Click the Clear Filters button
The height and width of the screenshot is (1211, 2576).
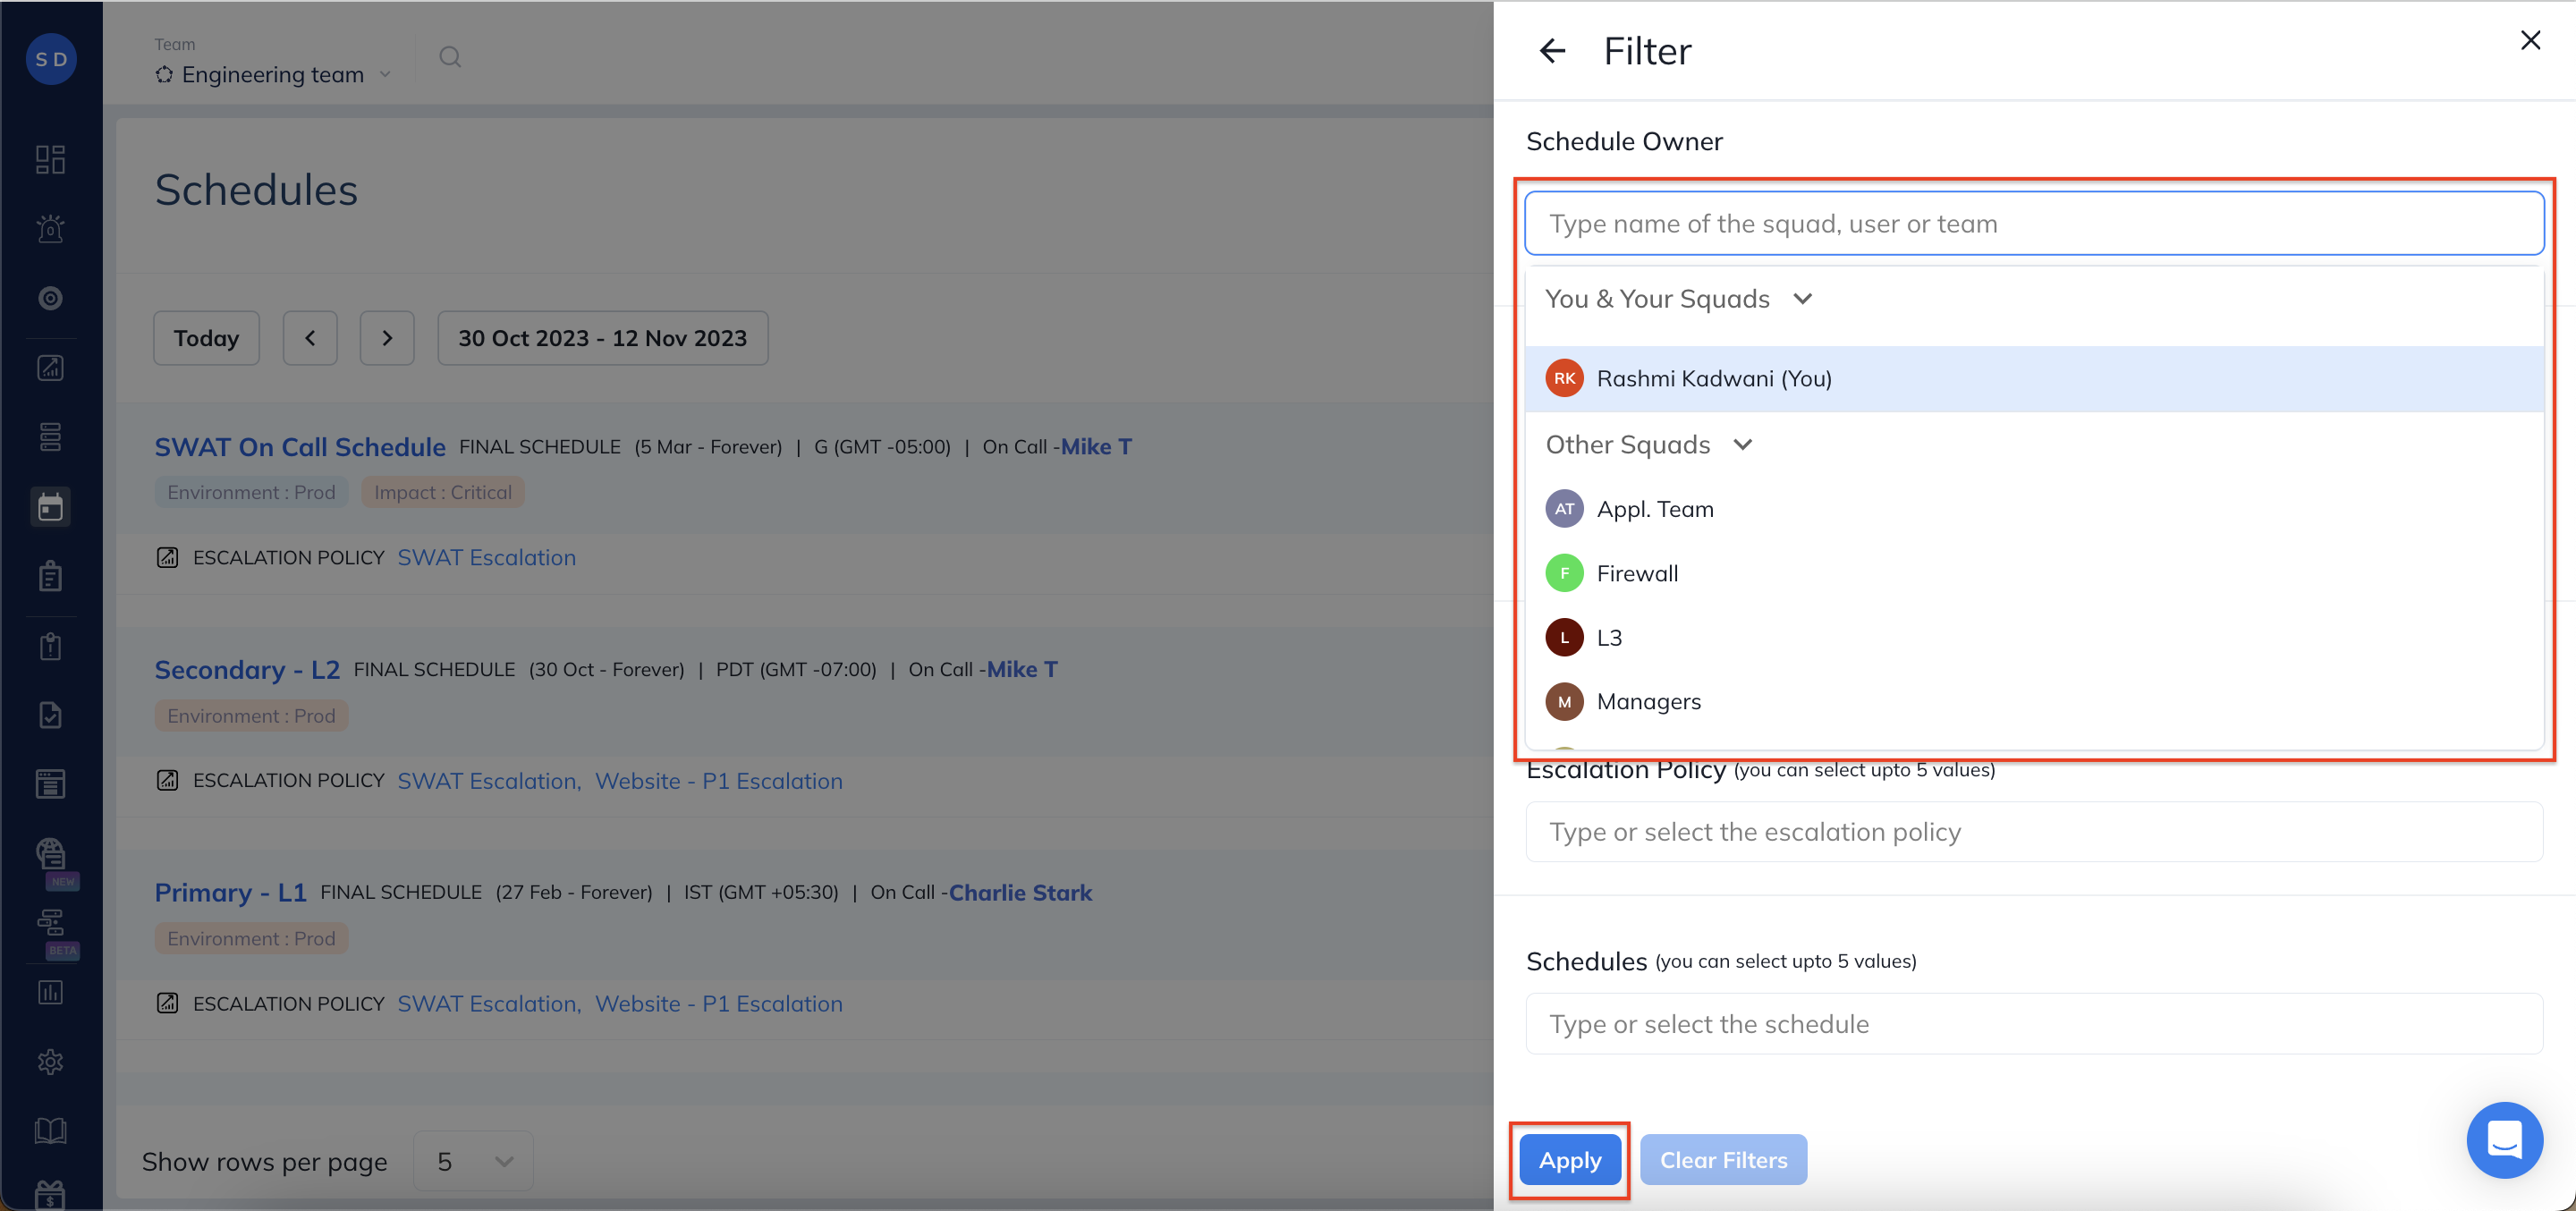coord(1723,1160)
